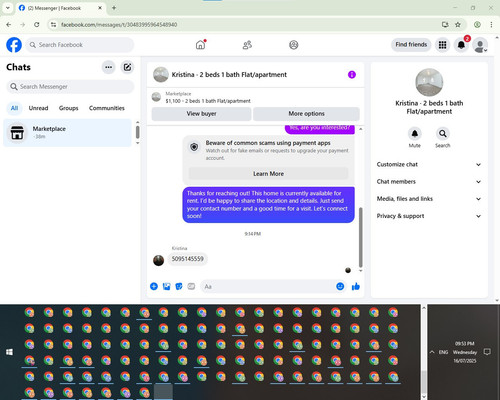Click the Search Messenger field
Image resolution: width=500 pixels, height=400 pixels.
(x=70, y=87)
